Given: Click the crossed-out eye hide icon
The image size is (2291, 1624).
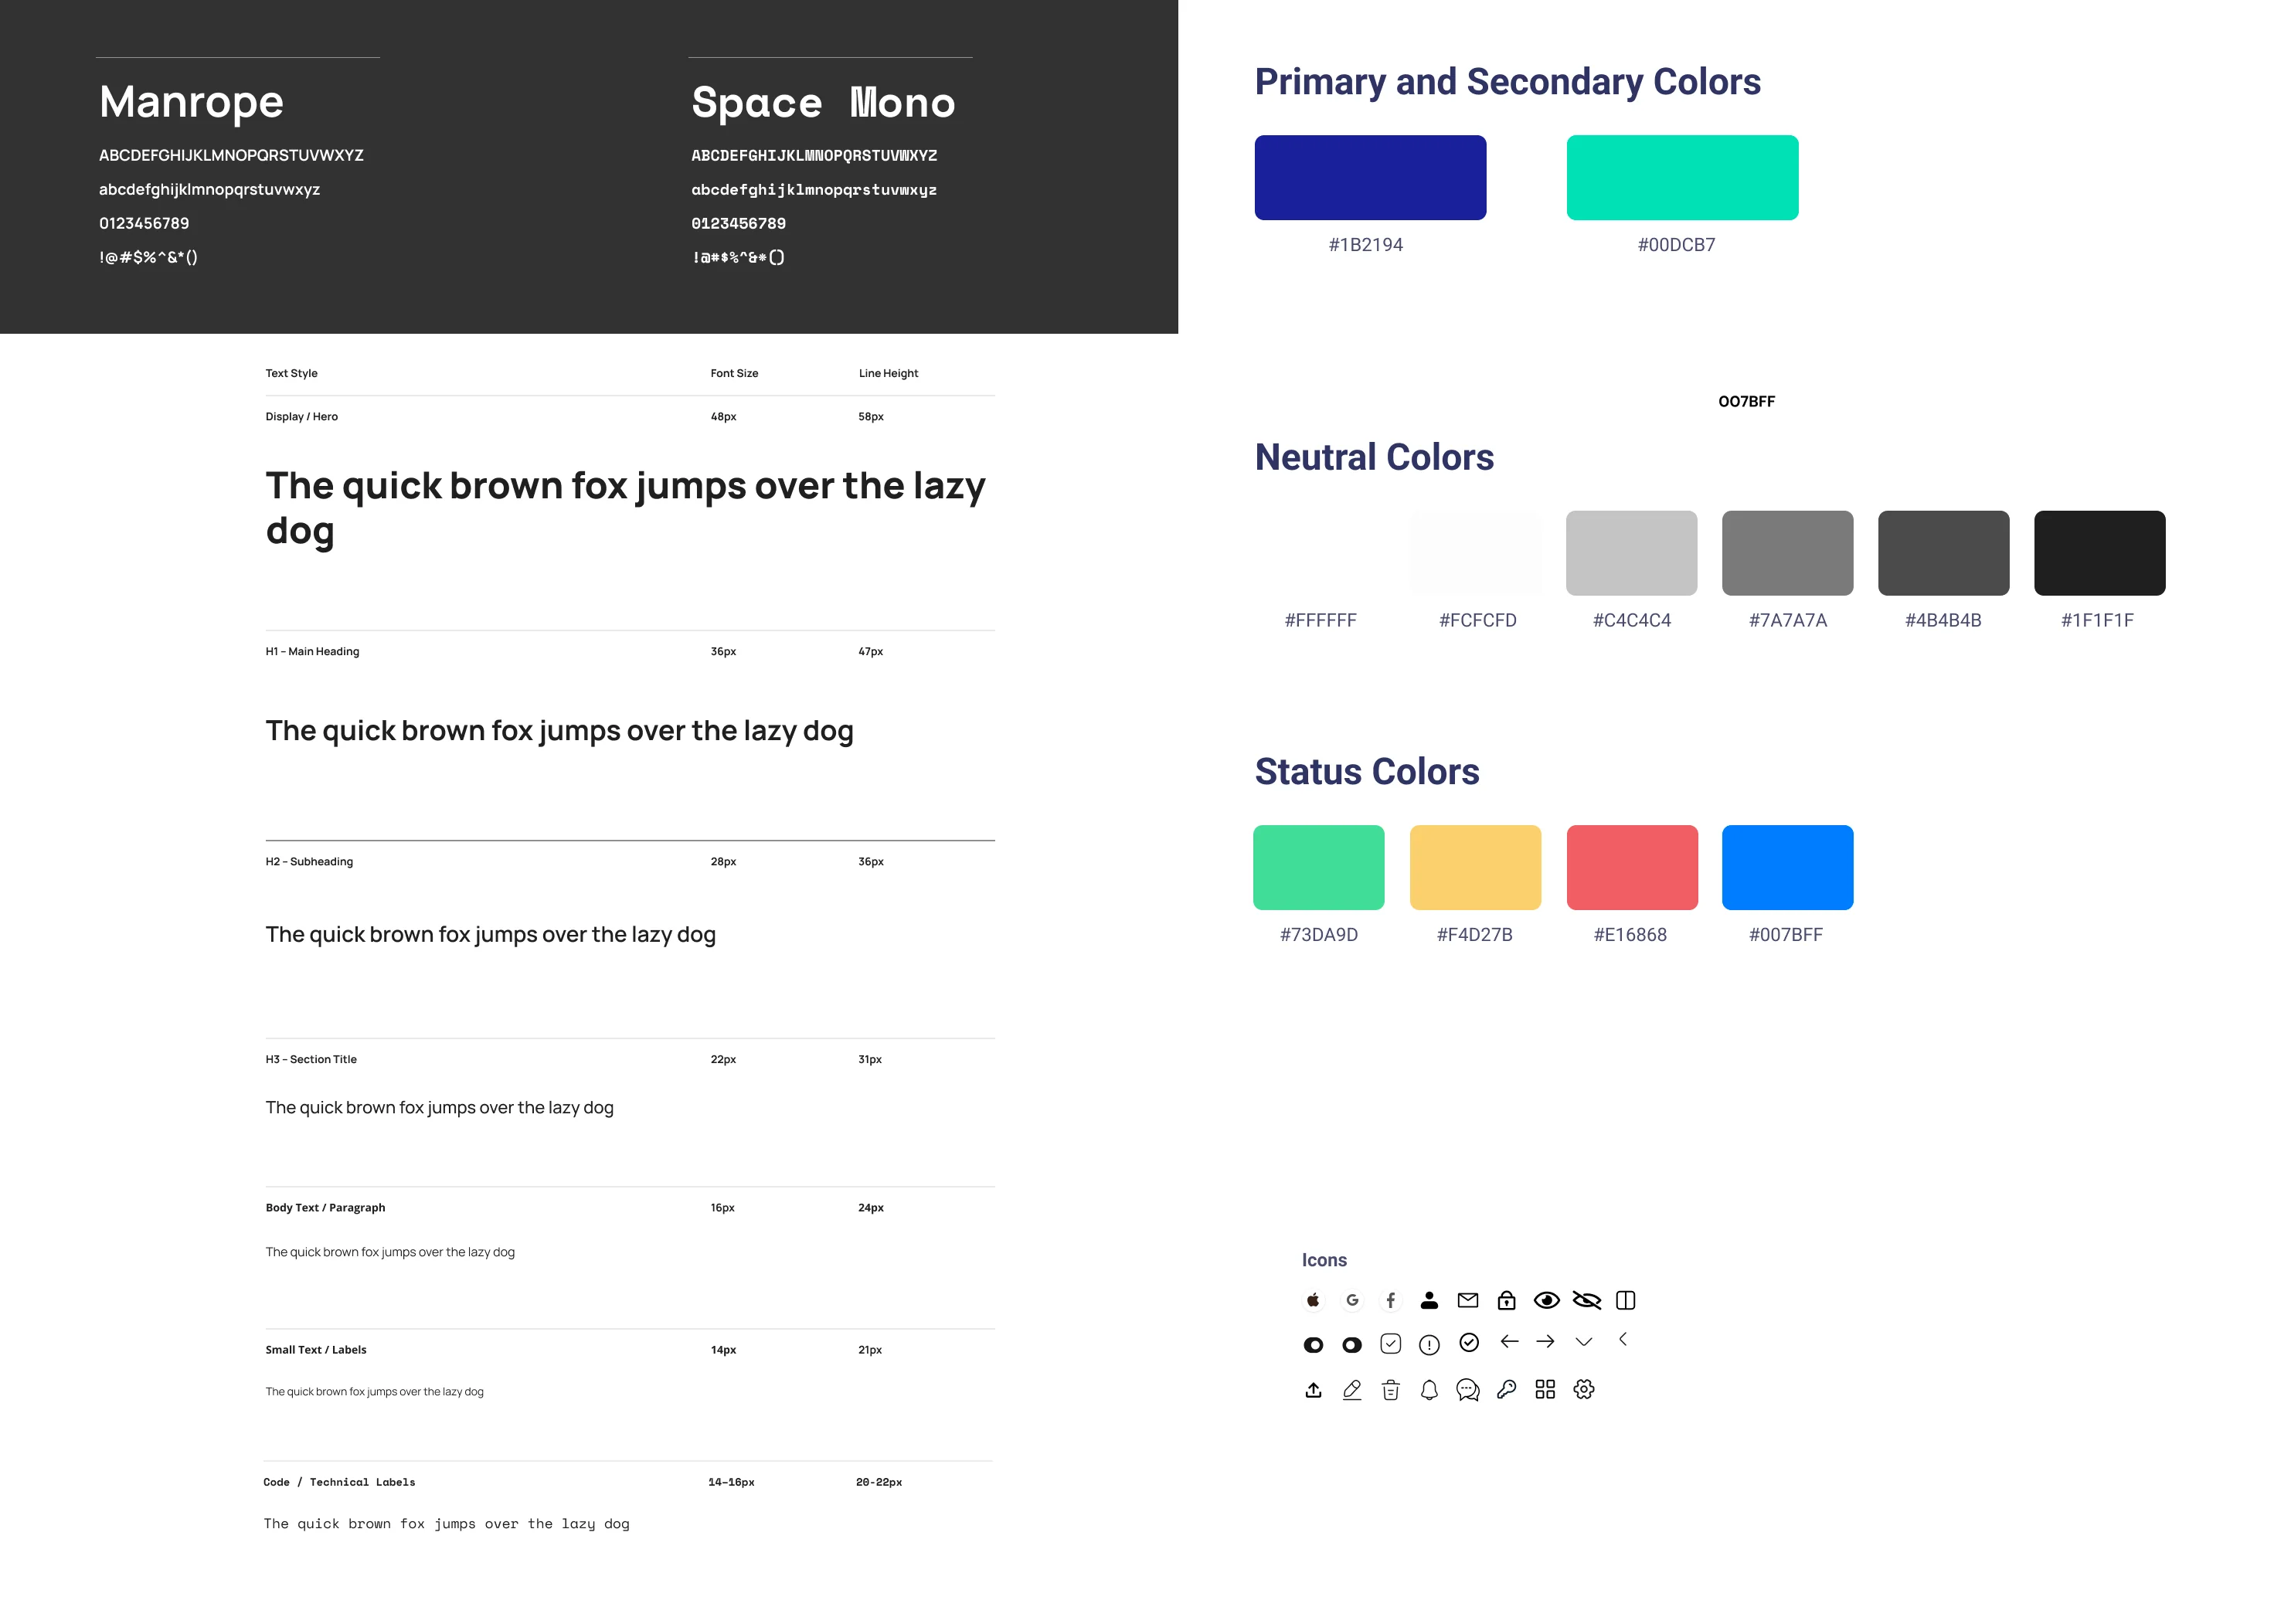Looking at the screenshot, I should [x=1587, y=1300].
